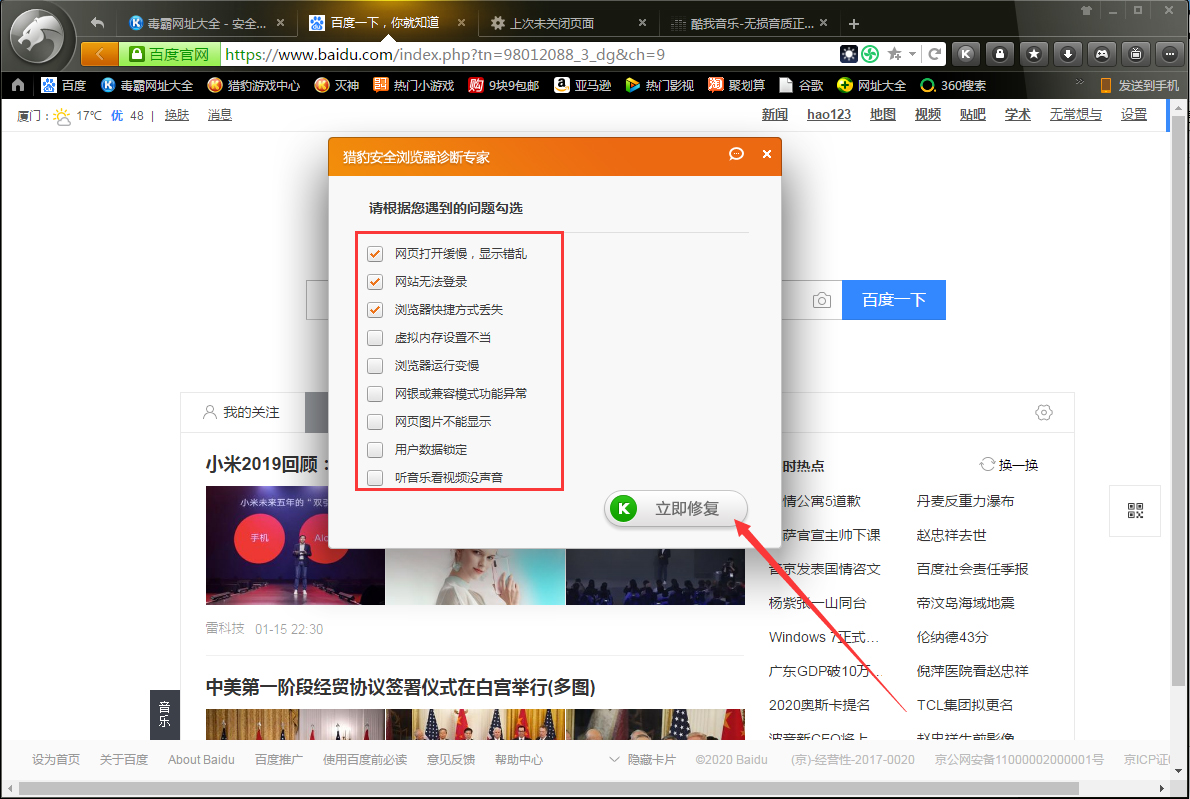This screenshot has height=799, width=1190.
Task: Uncheck 网页打开缓慢，显示错乱
Action: pyautogui.click(x=375, y=253)
